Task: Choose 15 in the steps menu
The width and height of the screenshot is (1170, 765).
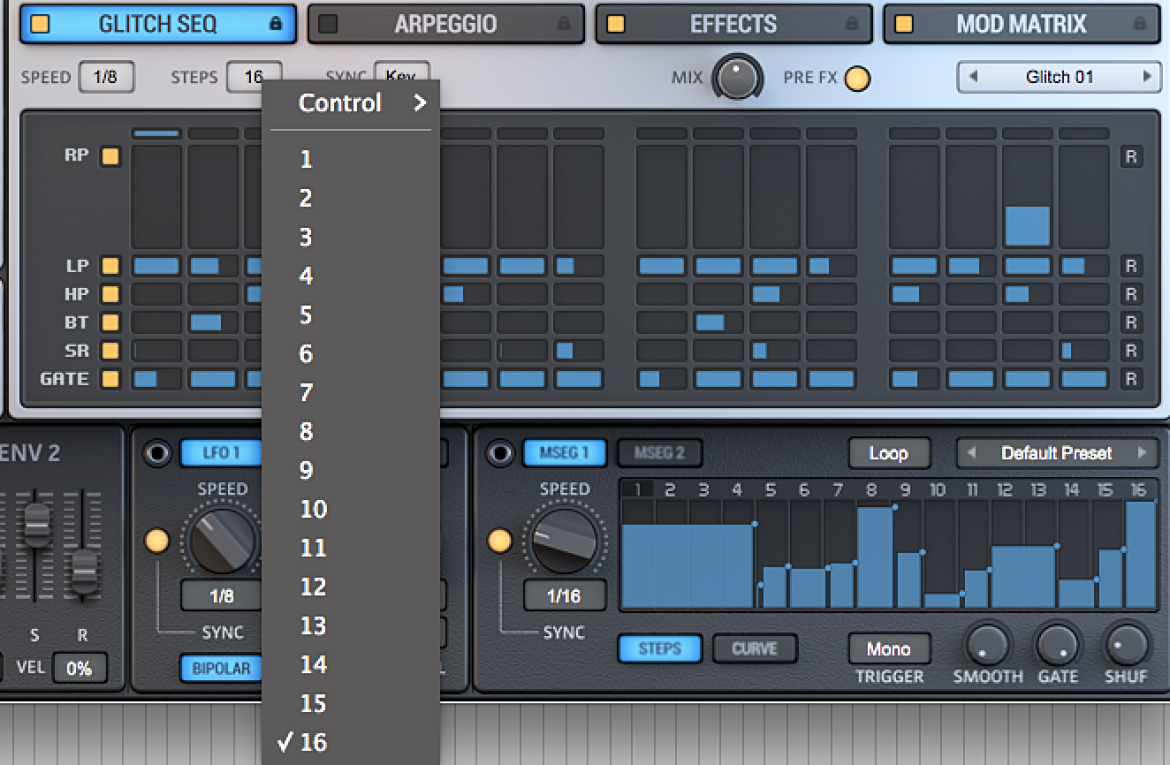Action: [351, 703]
